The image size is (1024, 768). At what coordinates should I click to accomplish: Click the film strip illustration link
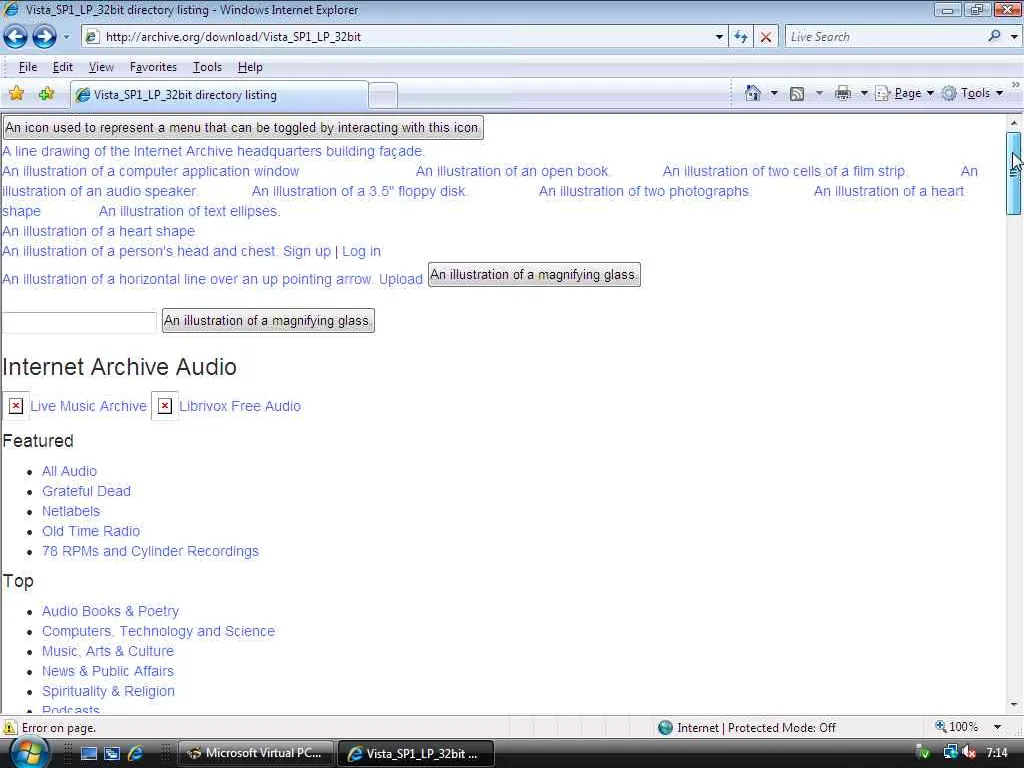785,171
